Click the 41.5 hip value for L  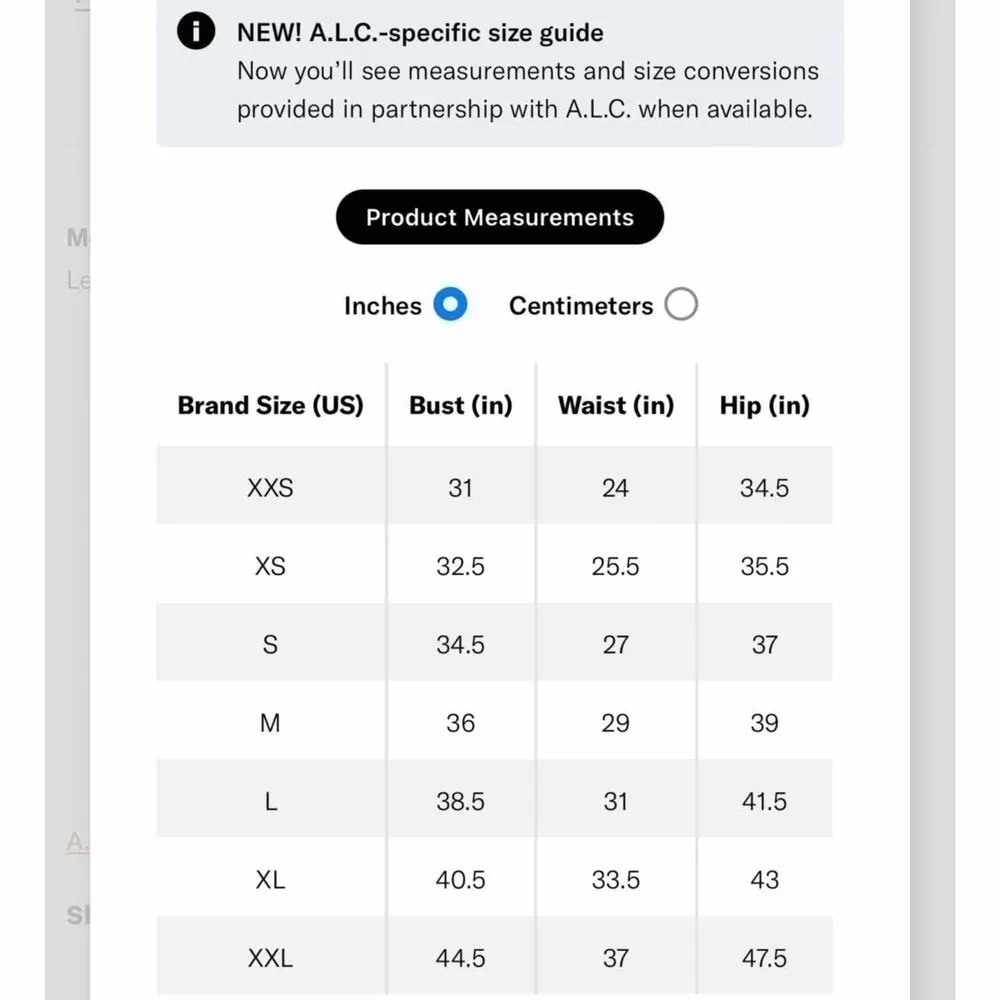(764, 801)
